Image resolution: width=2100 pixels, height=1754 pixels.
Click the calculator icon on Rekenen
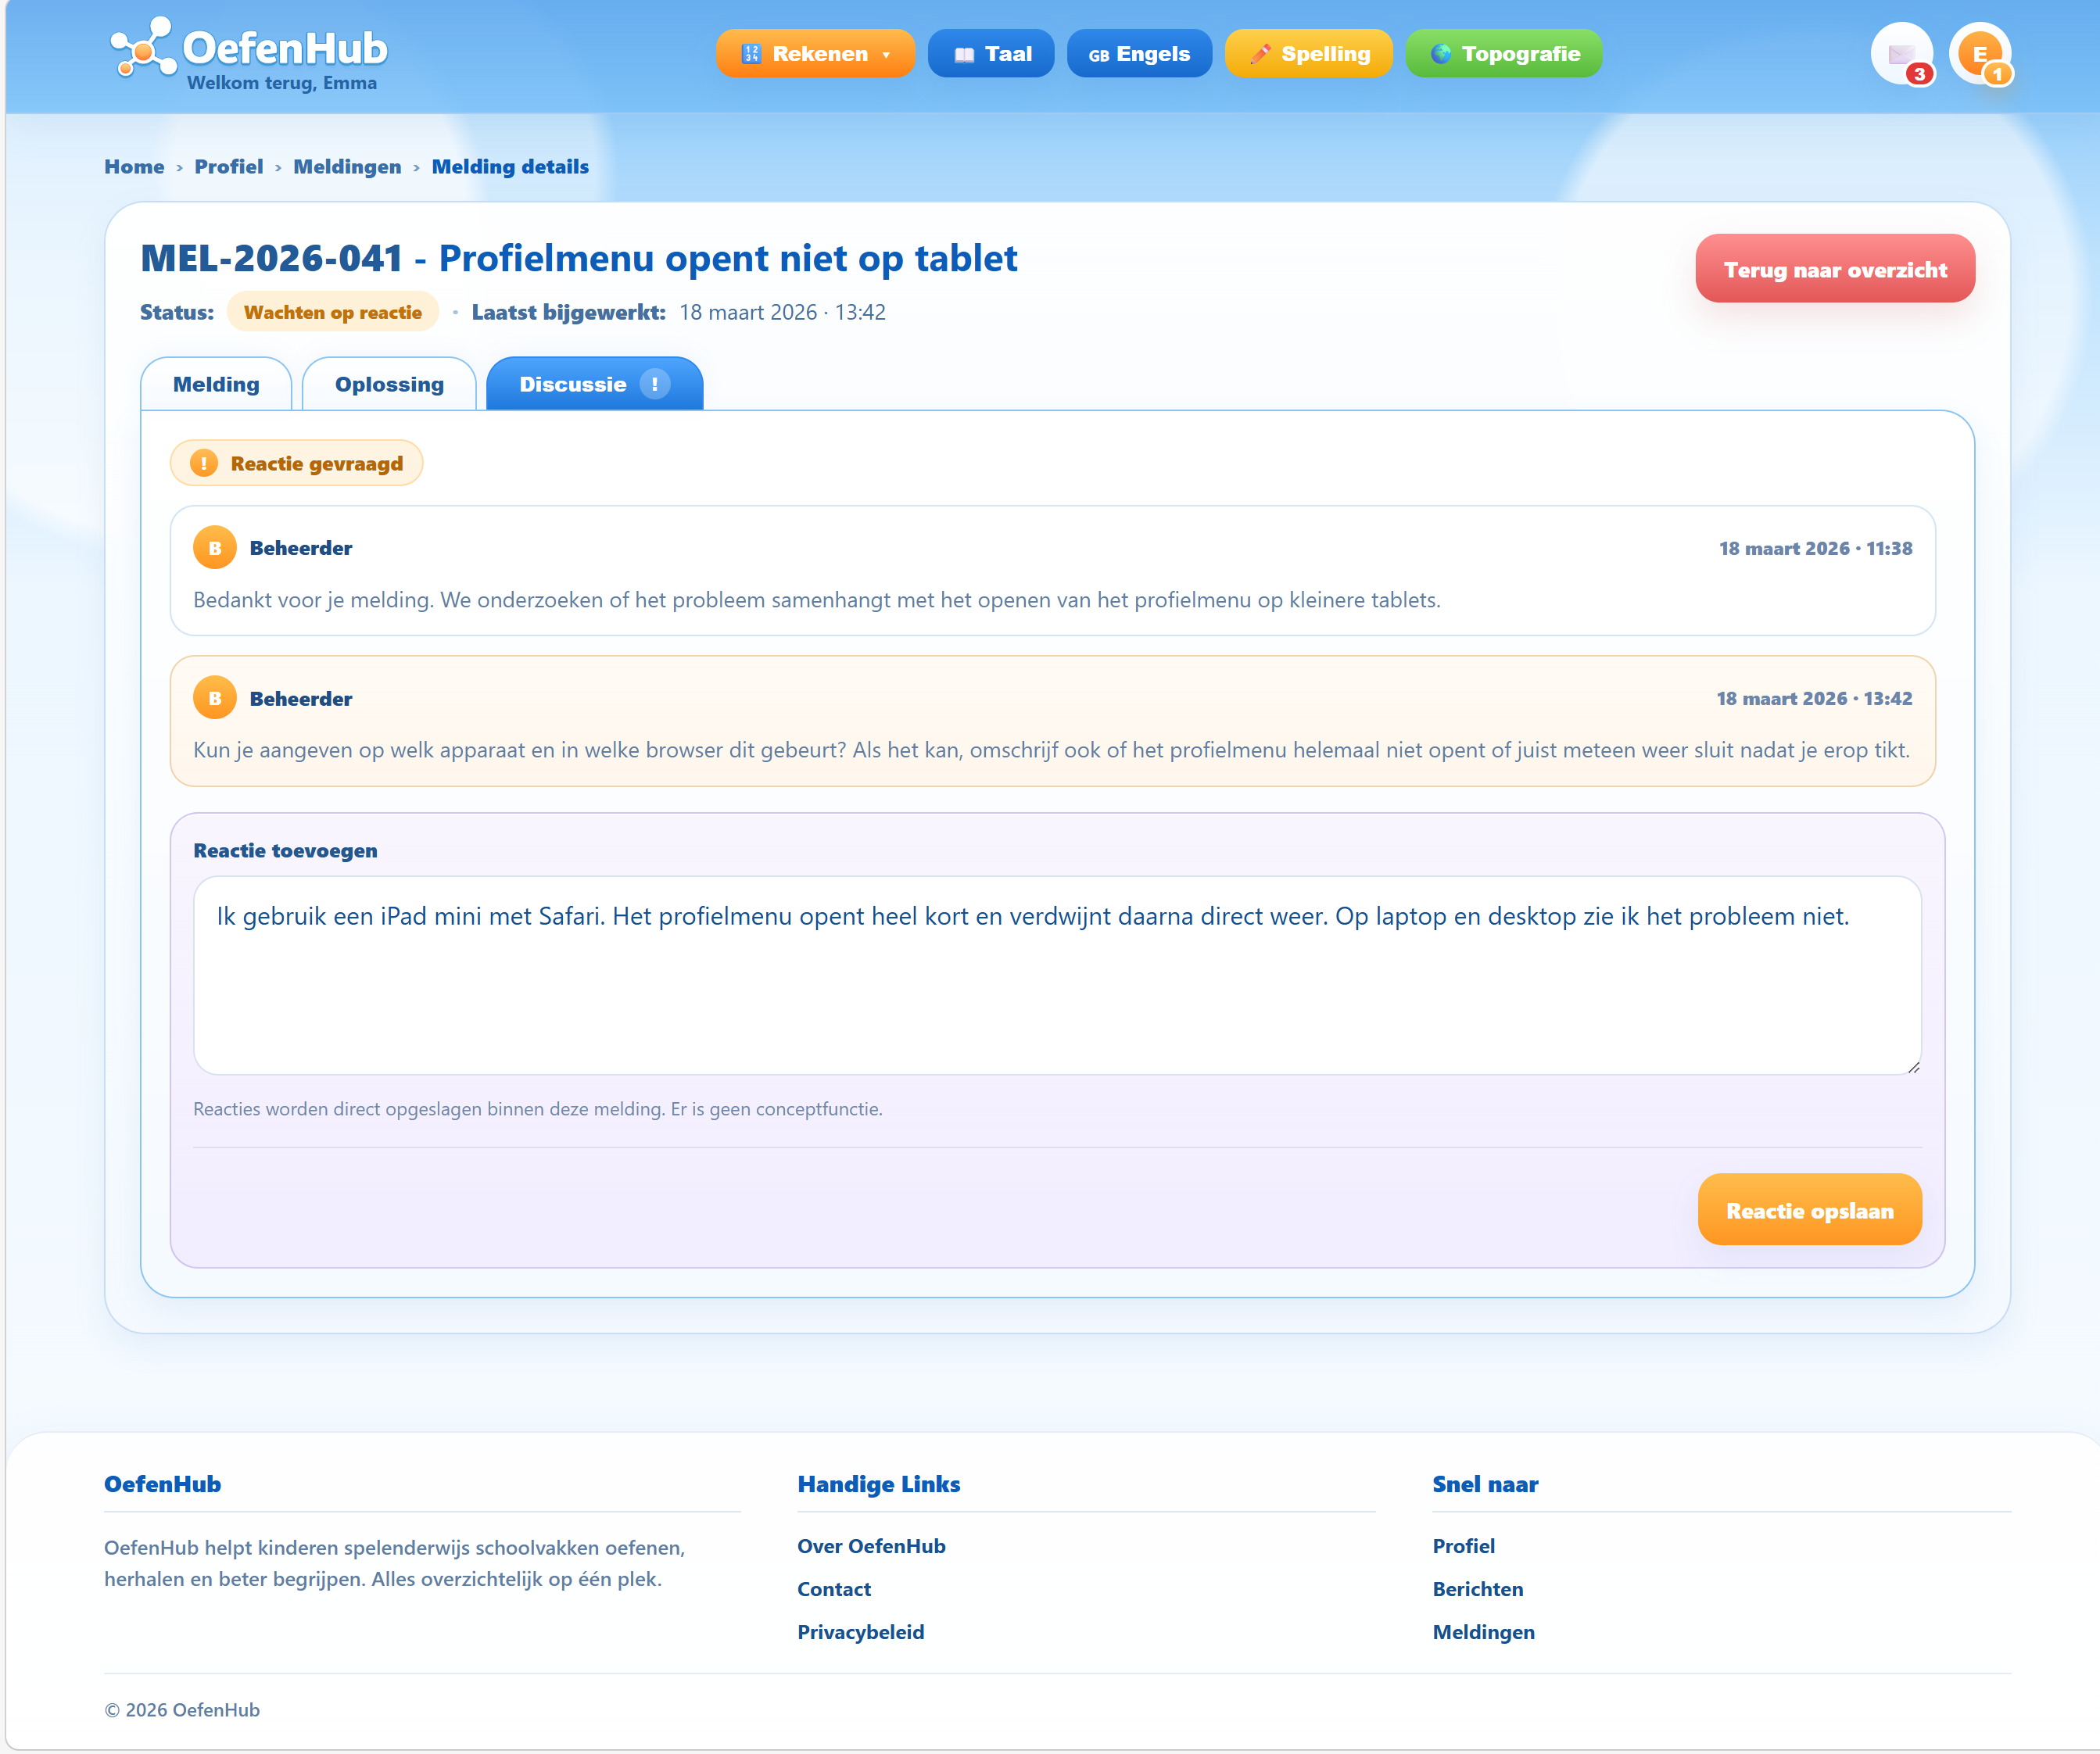click(x=752, y=54)
